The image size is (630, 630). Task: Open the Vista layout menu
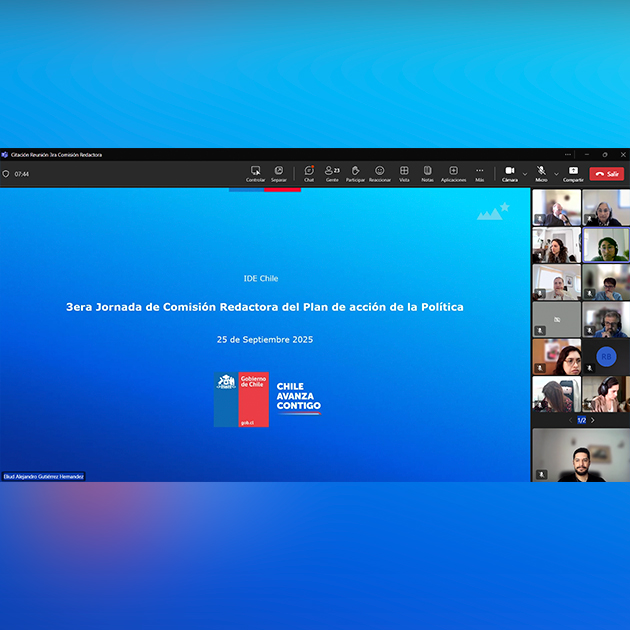click(404, 173)
